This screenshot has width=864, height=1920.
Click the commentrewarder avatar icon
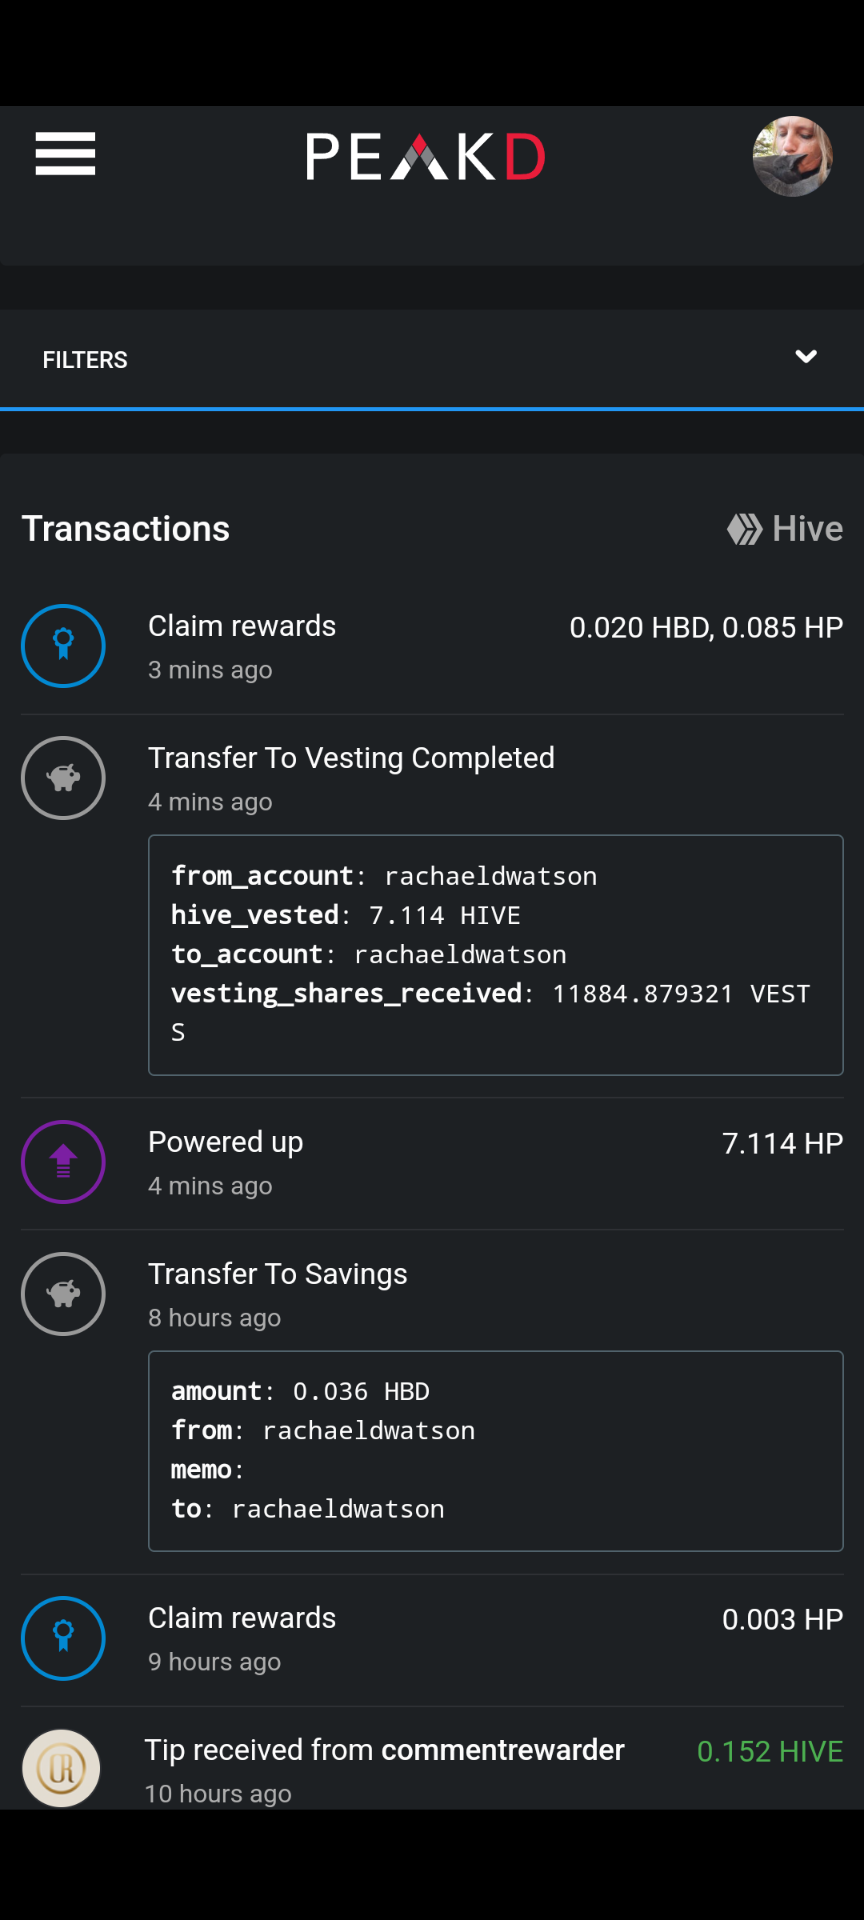[61, 1768]
